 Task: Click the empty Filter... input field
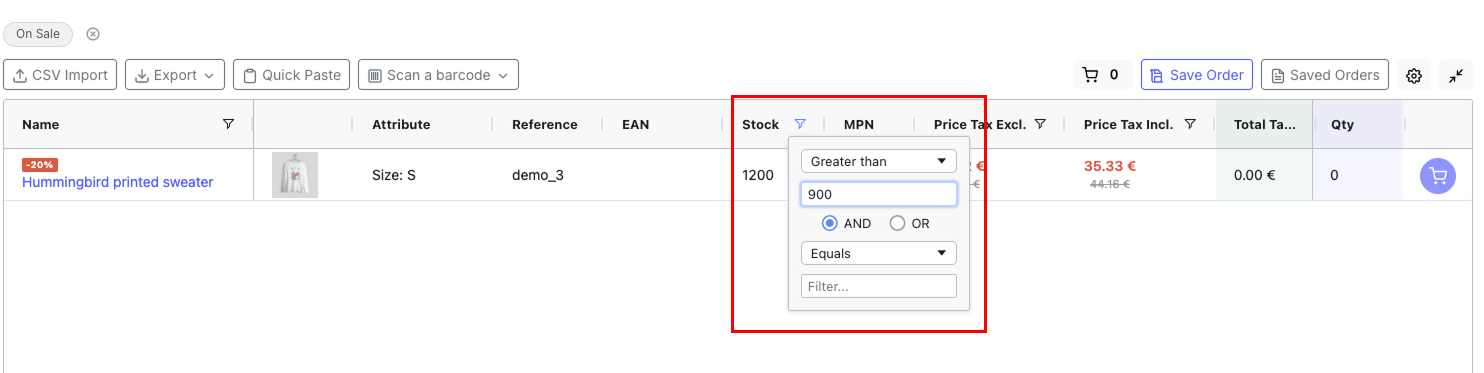[879, 286]
